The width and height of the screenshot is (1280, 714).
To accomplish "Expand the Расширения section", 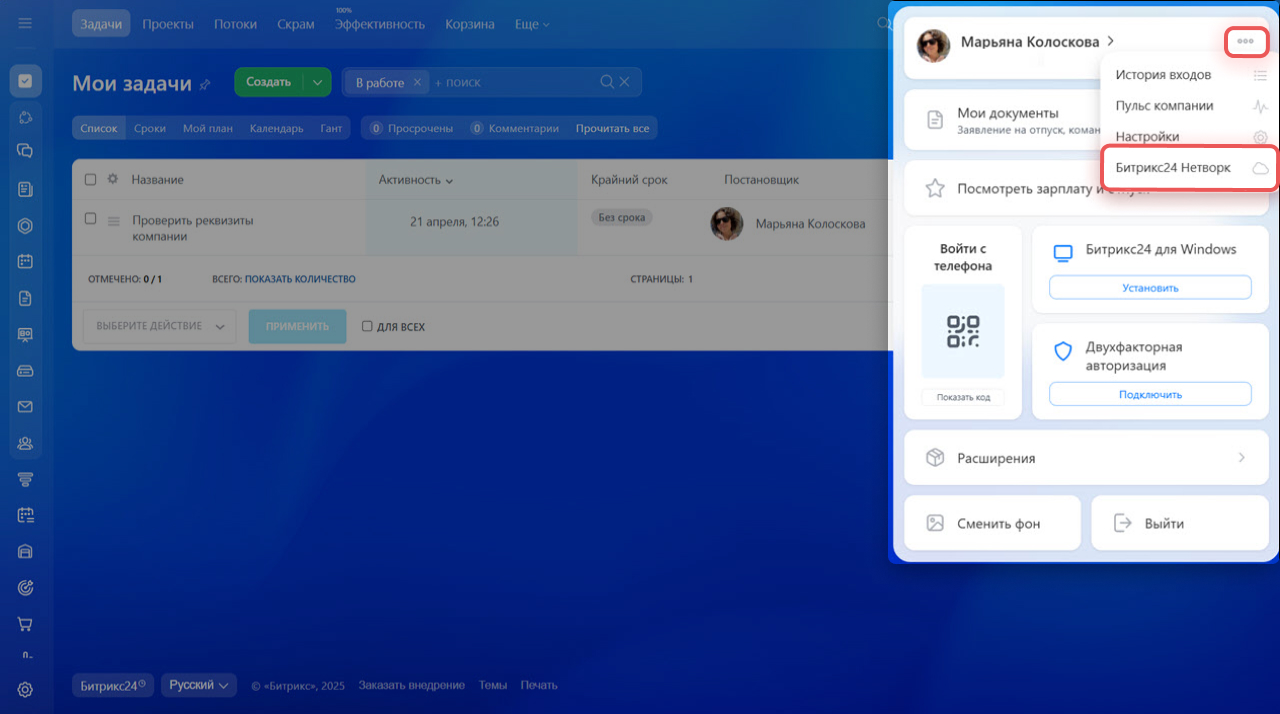I will coord(1086,458).
